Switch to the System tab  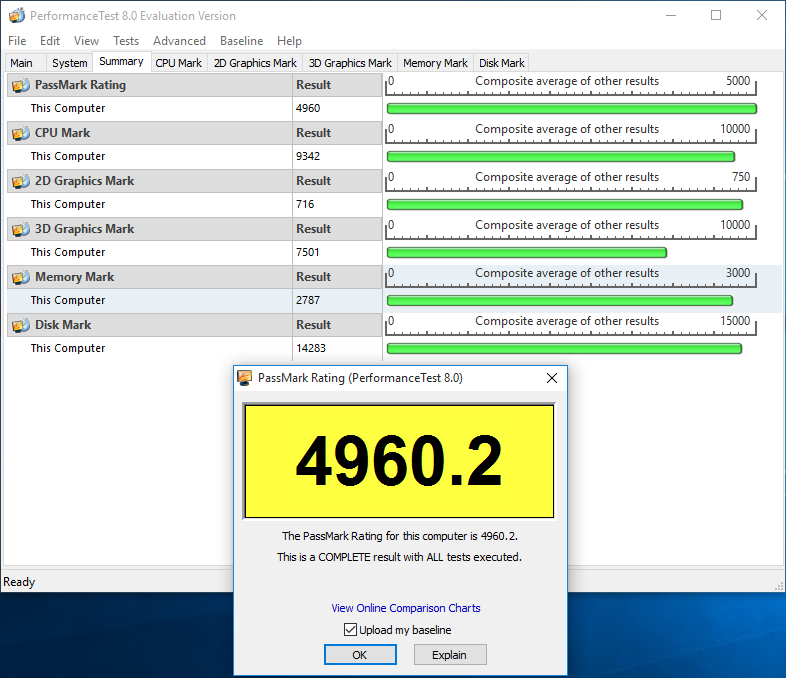[x=70, y=63]
